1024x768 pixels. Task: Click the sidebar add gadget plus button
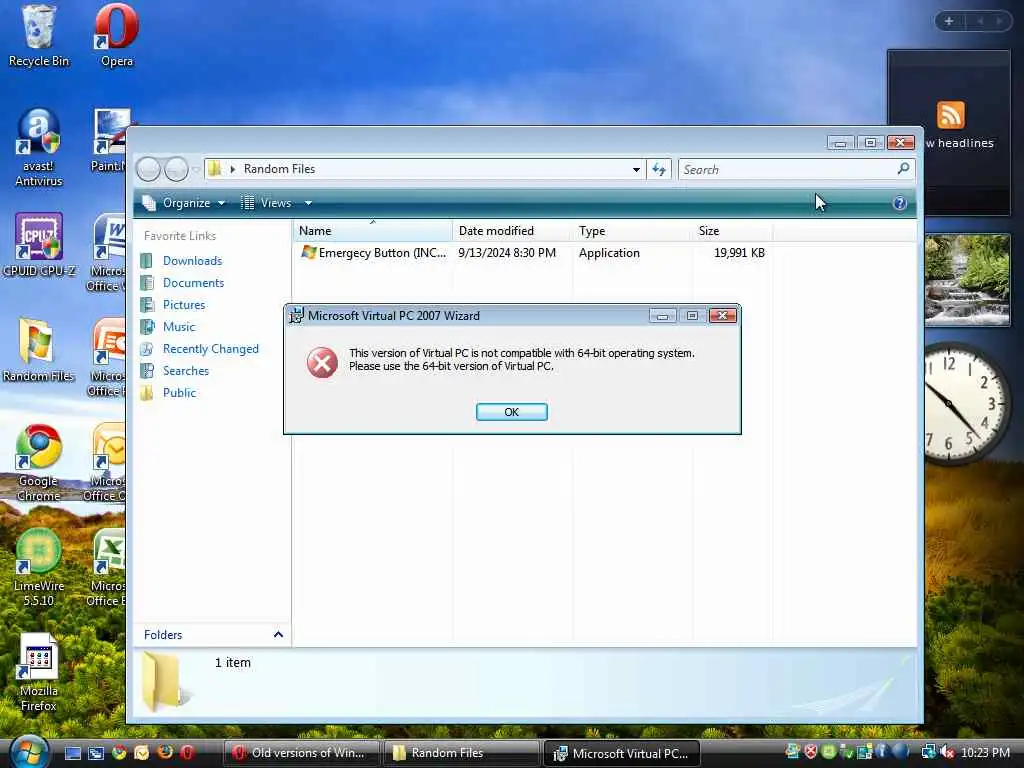pyautogui.click(x=949, y=21)
